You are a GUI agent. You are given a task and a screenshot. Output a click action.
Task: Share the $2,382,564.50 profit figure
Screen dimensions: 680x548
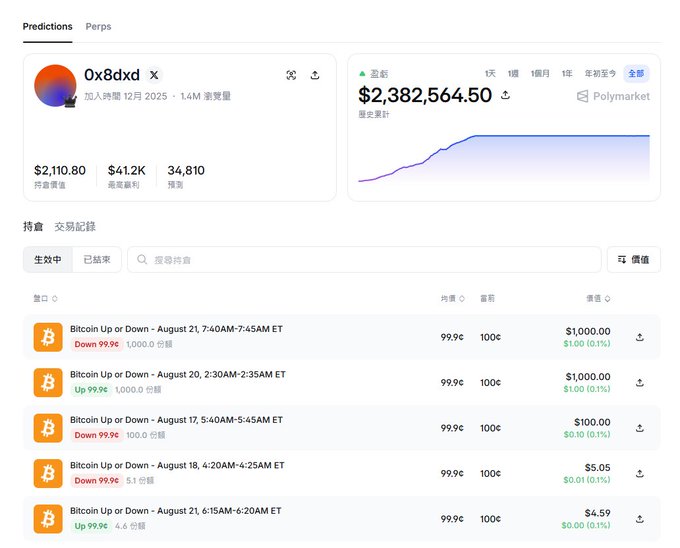[505, 95]
